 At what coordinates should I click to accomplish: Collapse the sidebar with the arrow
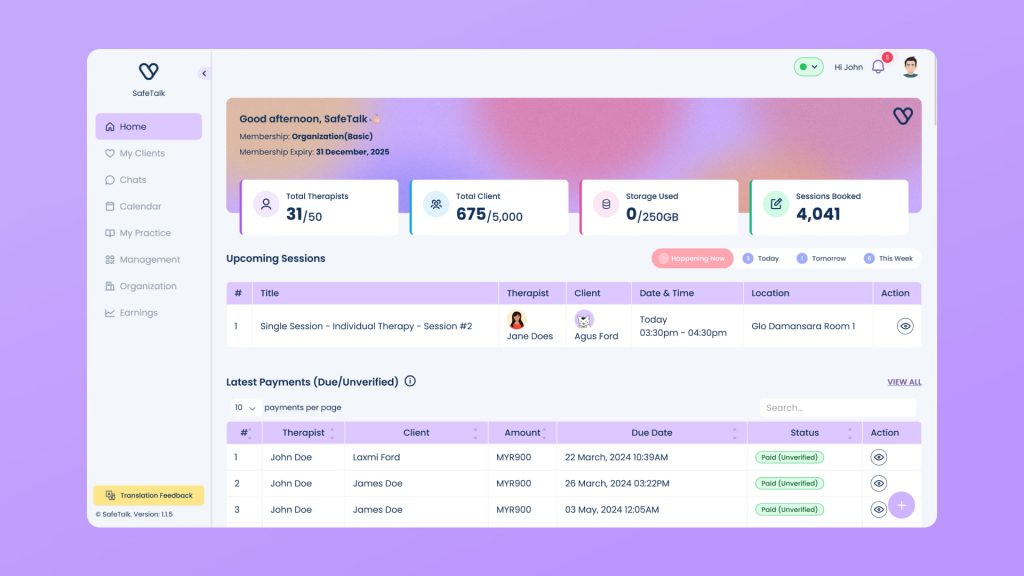click(x=204, y=73)
